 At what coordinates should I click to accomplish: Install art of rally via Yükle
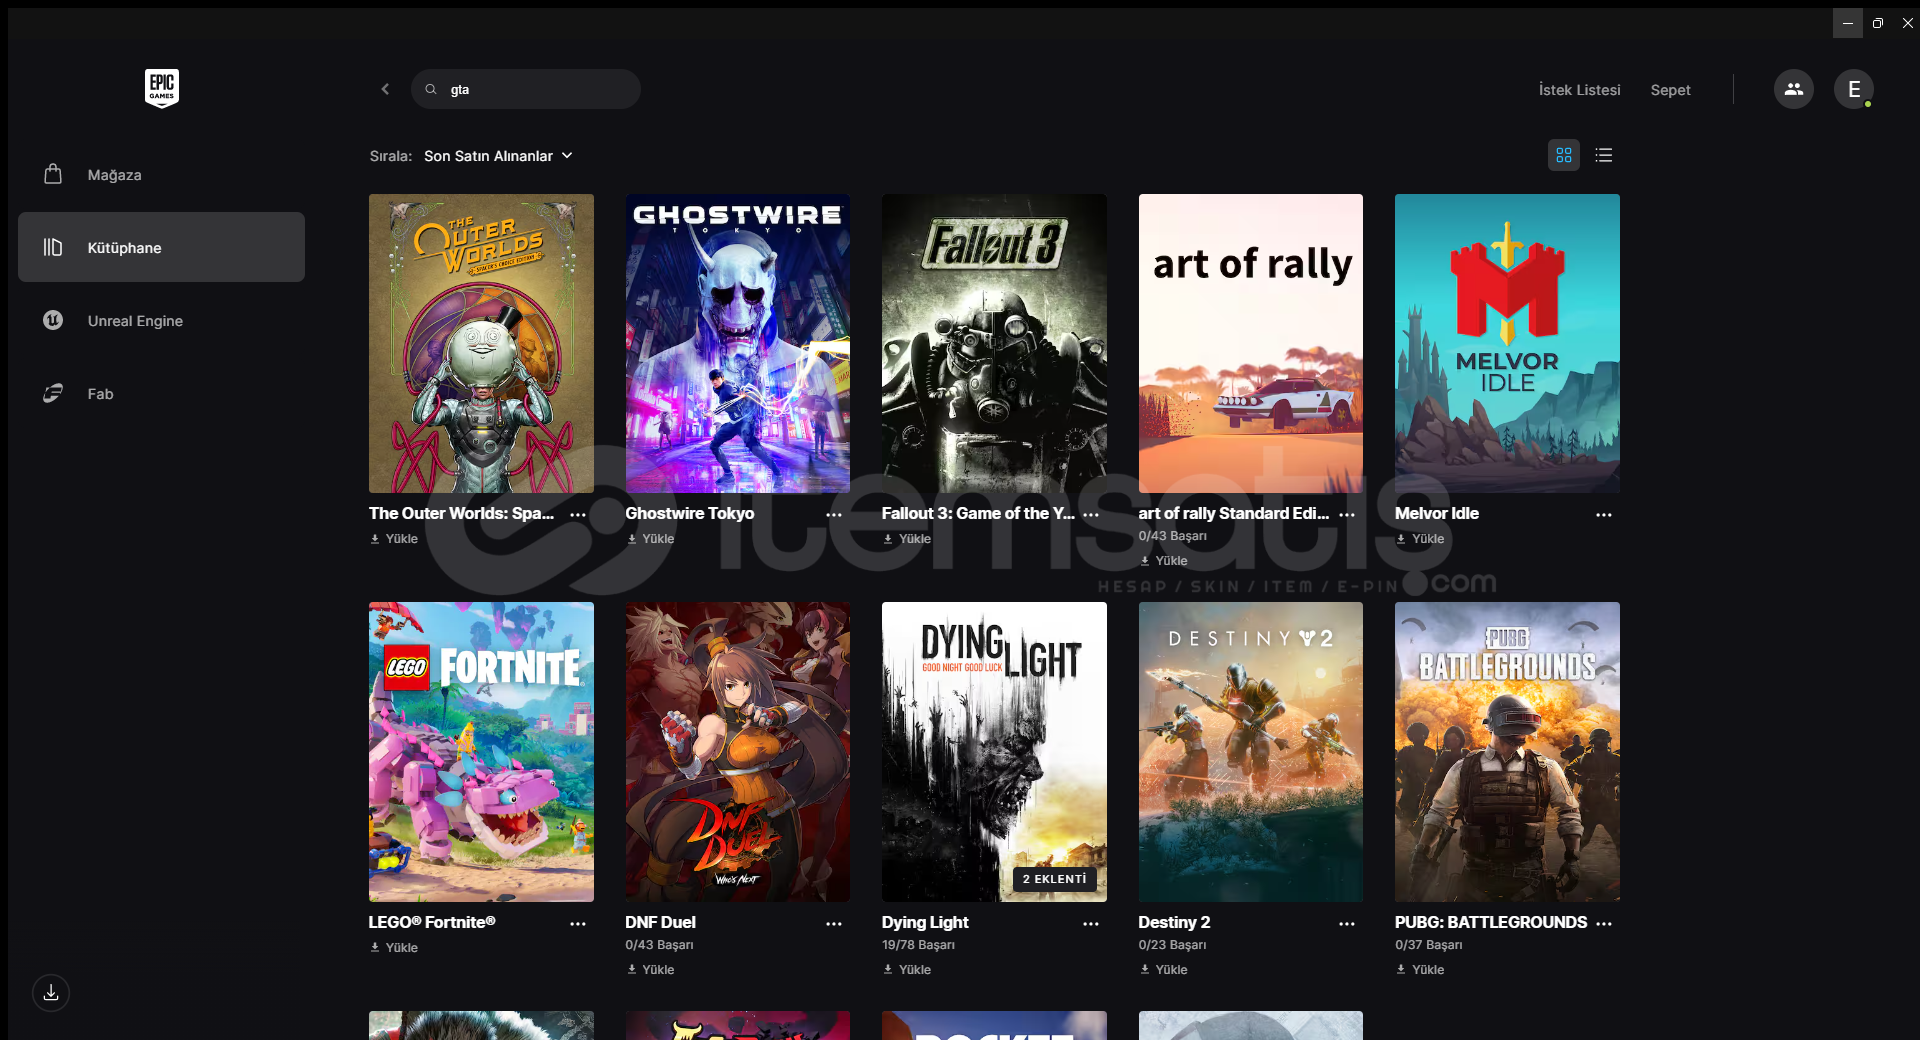(1164, 561)
